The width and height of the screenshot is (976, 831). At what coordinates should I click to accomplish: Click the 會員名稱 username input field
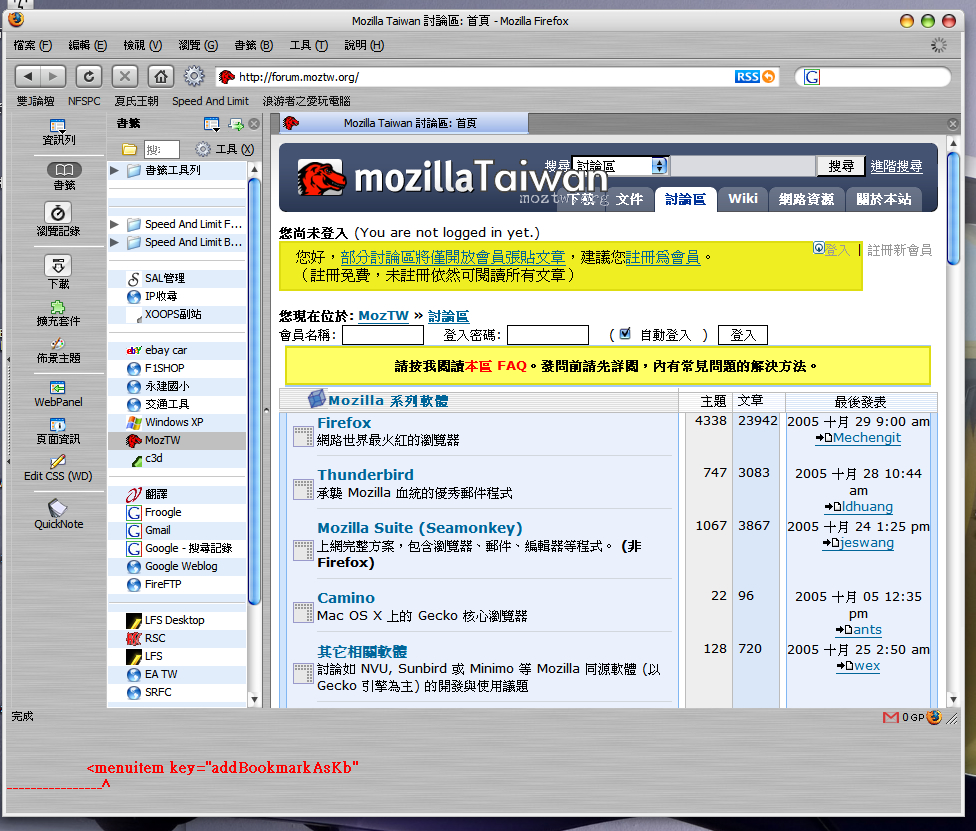click(x=383, y=335)
